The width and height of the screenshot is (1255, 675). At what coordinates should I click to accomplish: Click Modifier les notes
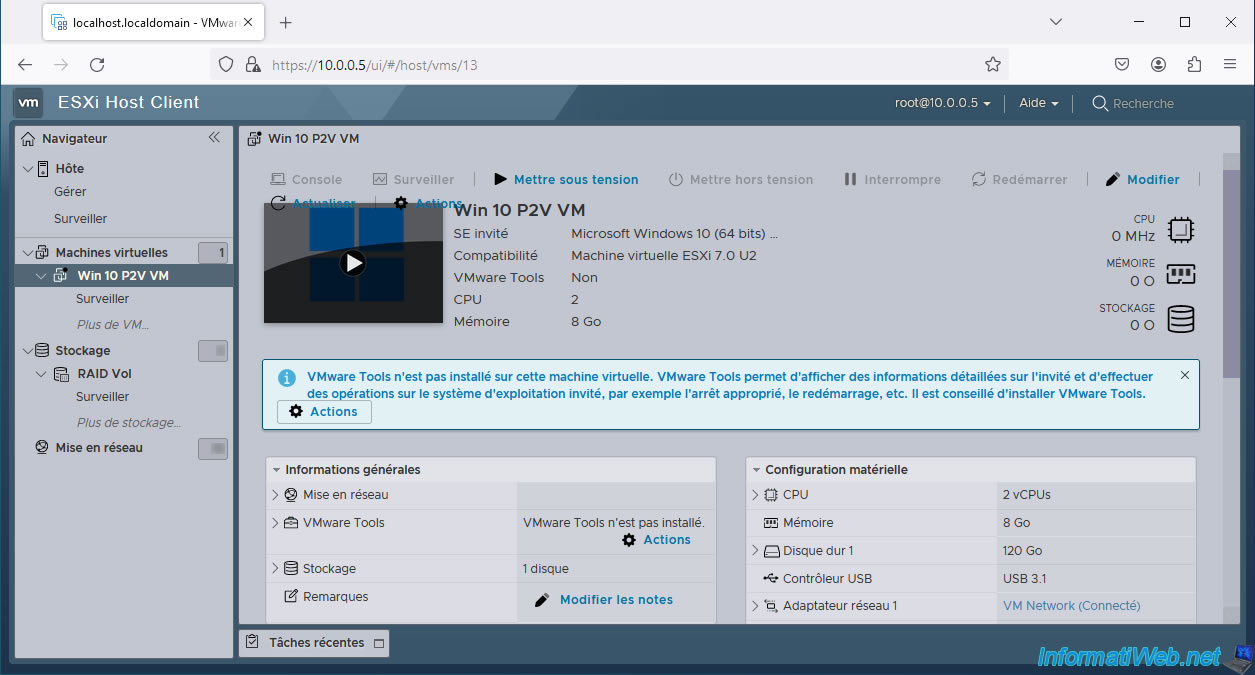coord(616,600)
